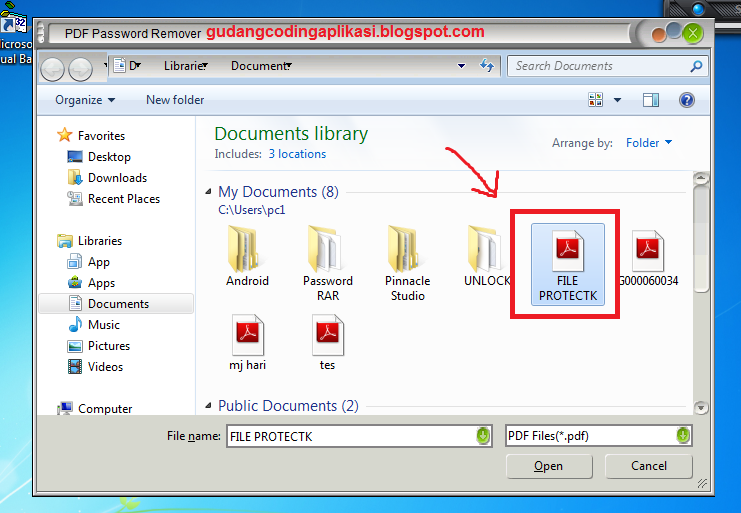This screenshot has height=513, width=741.
Task: Show the preview pane
Action: click(651, 100)
